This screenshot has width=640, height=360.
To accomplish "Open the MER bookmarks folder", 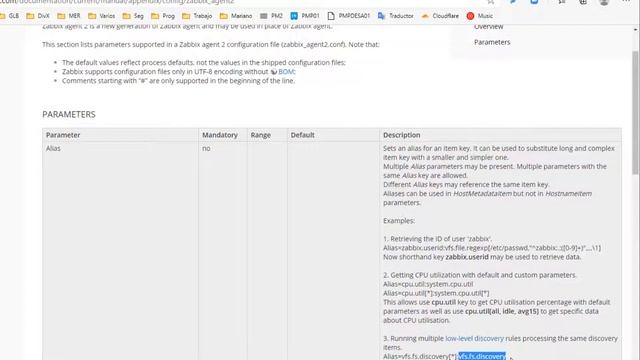I will 69,16.
